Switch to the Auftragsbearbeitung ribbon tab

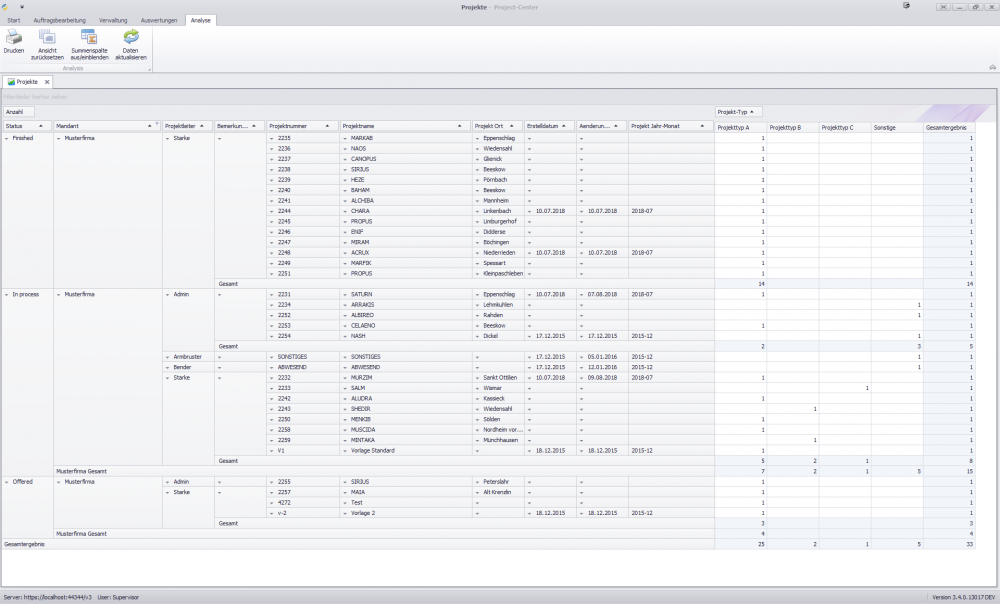(58, 20)
